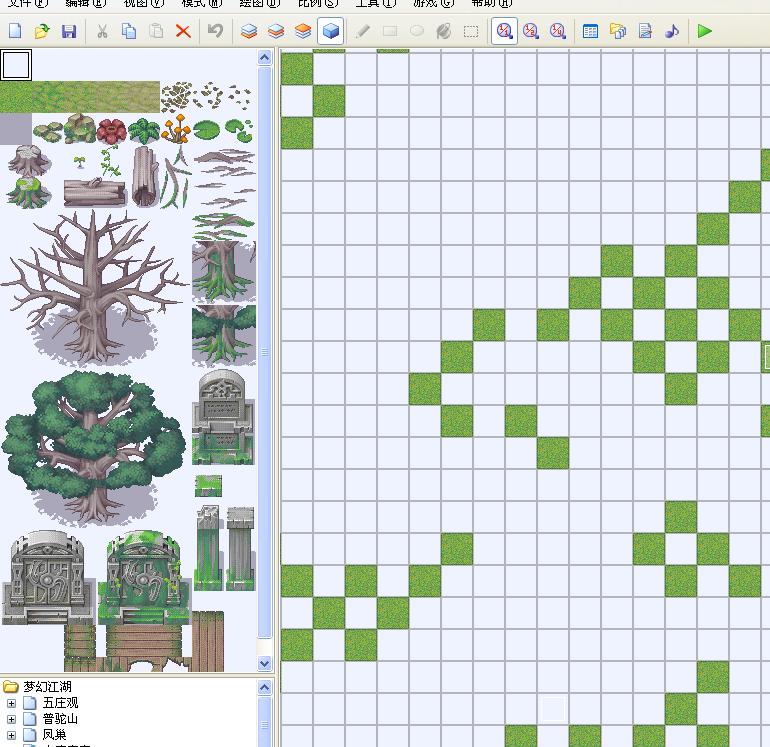Open the 视图 (View) menu
Viewport: 770px width, 747px height.
[144, 3]
